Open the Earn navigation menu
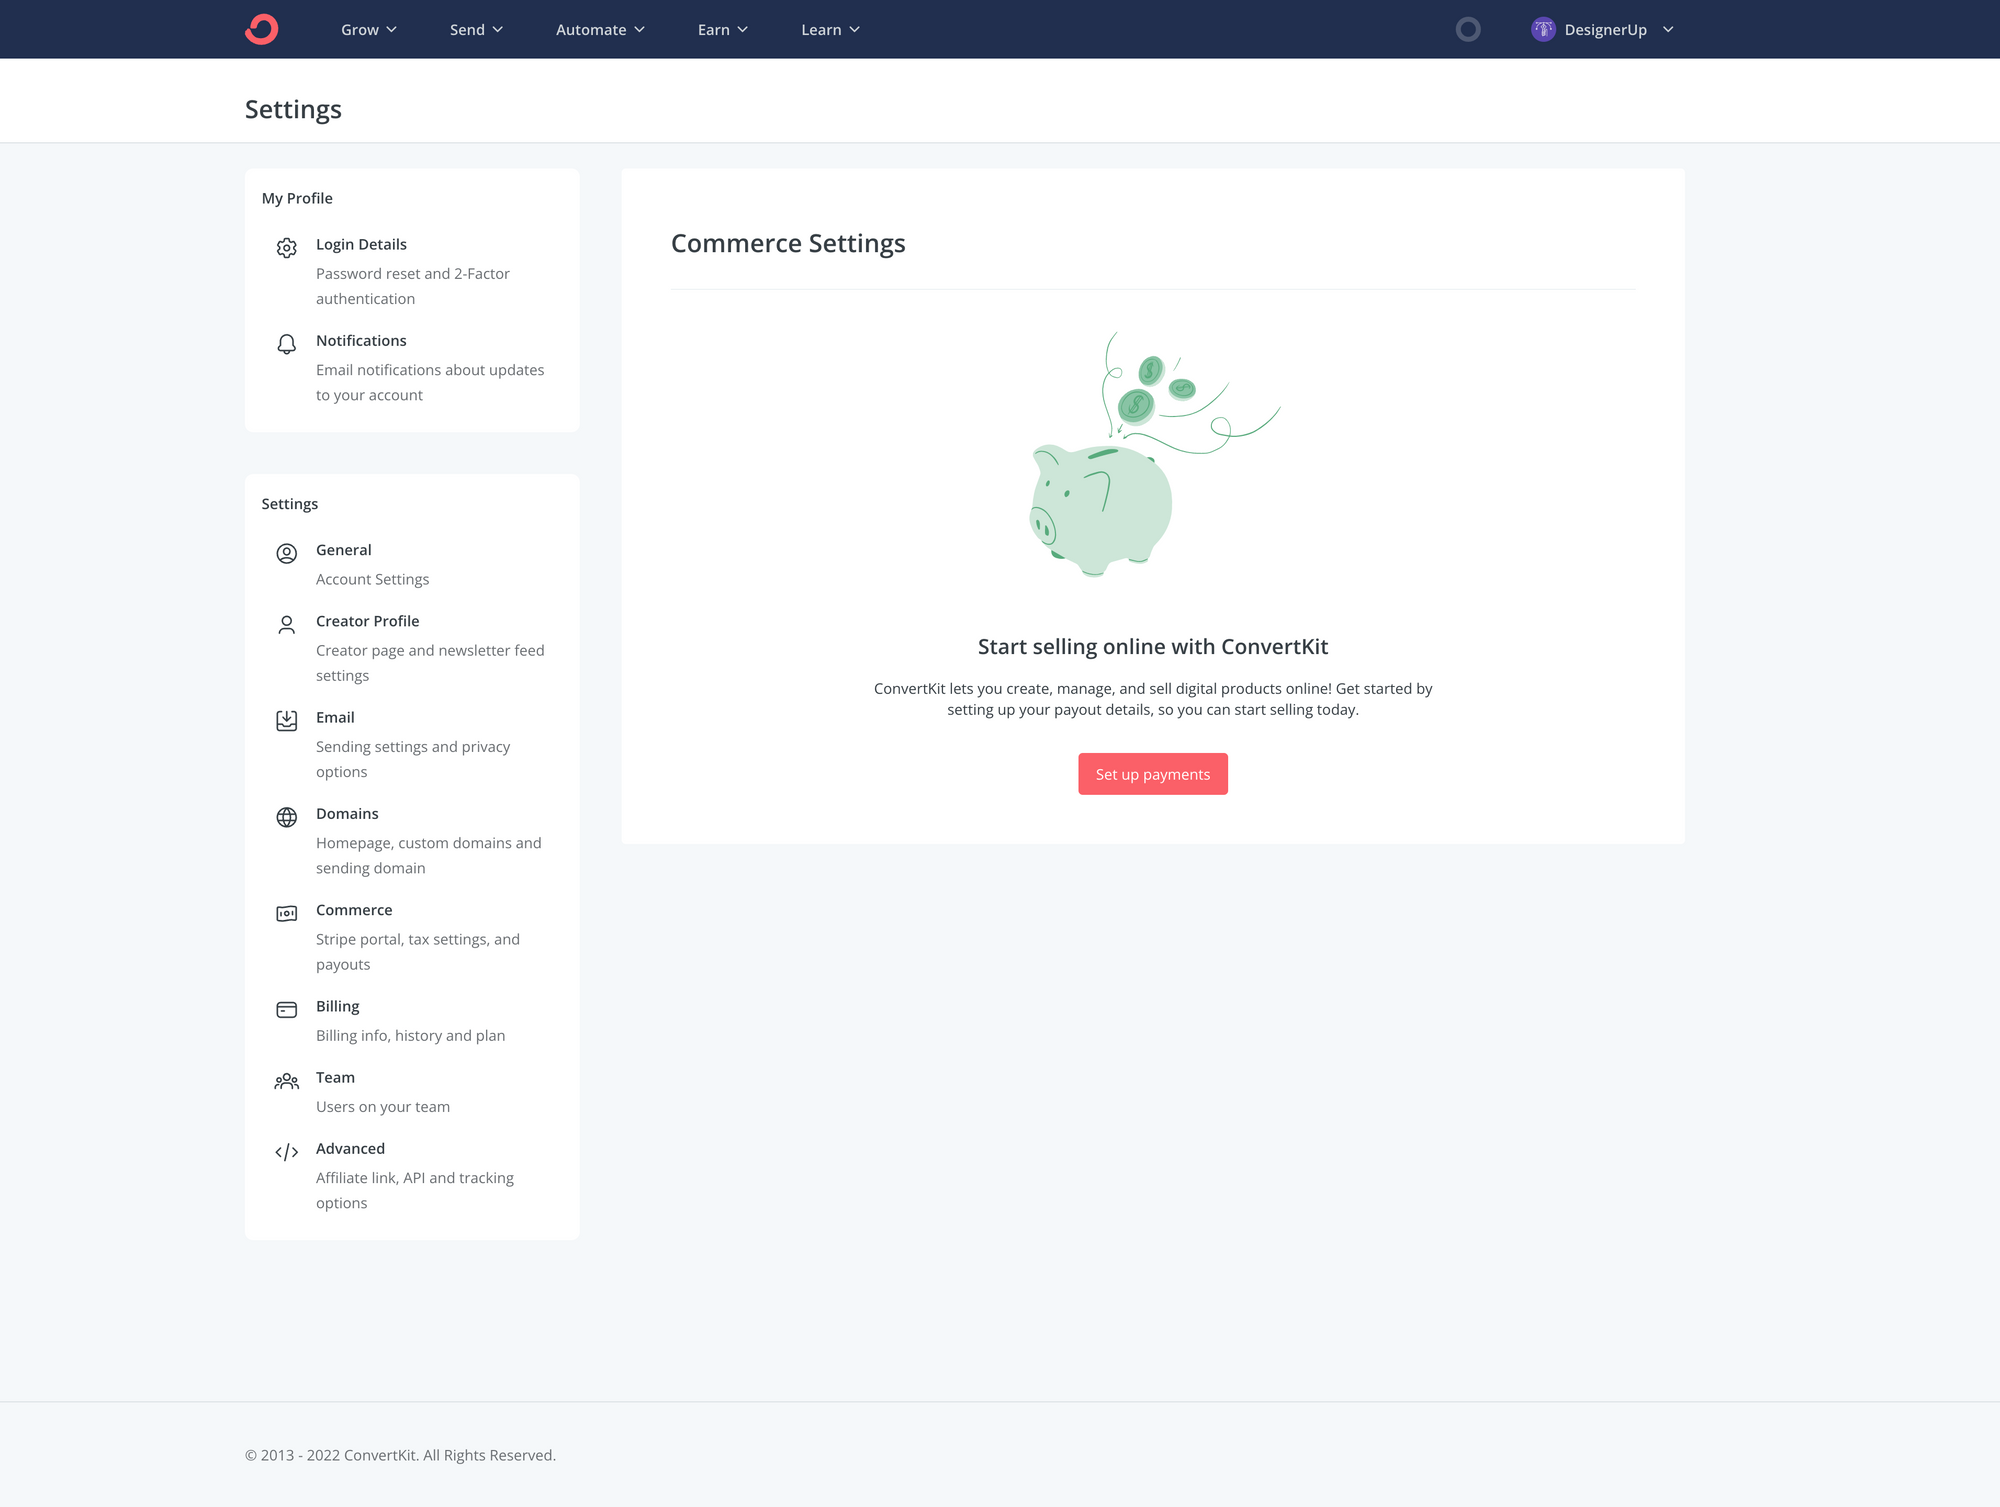The width and height of the screenshot is (2000, 1507). pyautogui.click(x=722, y=30)
